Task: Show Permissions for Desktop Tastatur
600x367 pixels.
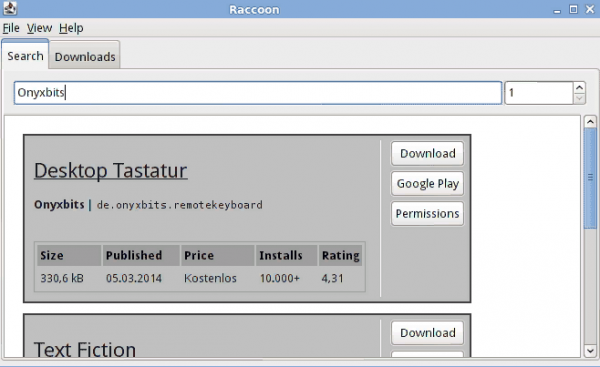Action: click(427, 214)
